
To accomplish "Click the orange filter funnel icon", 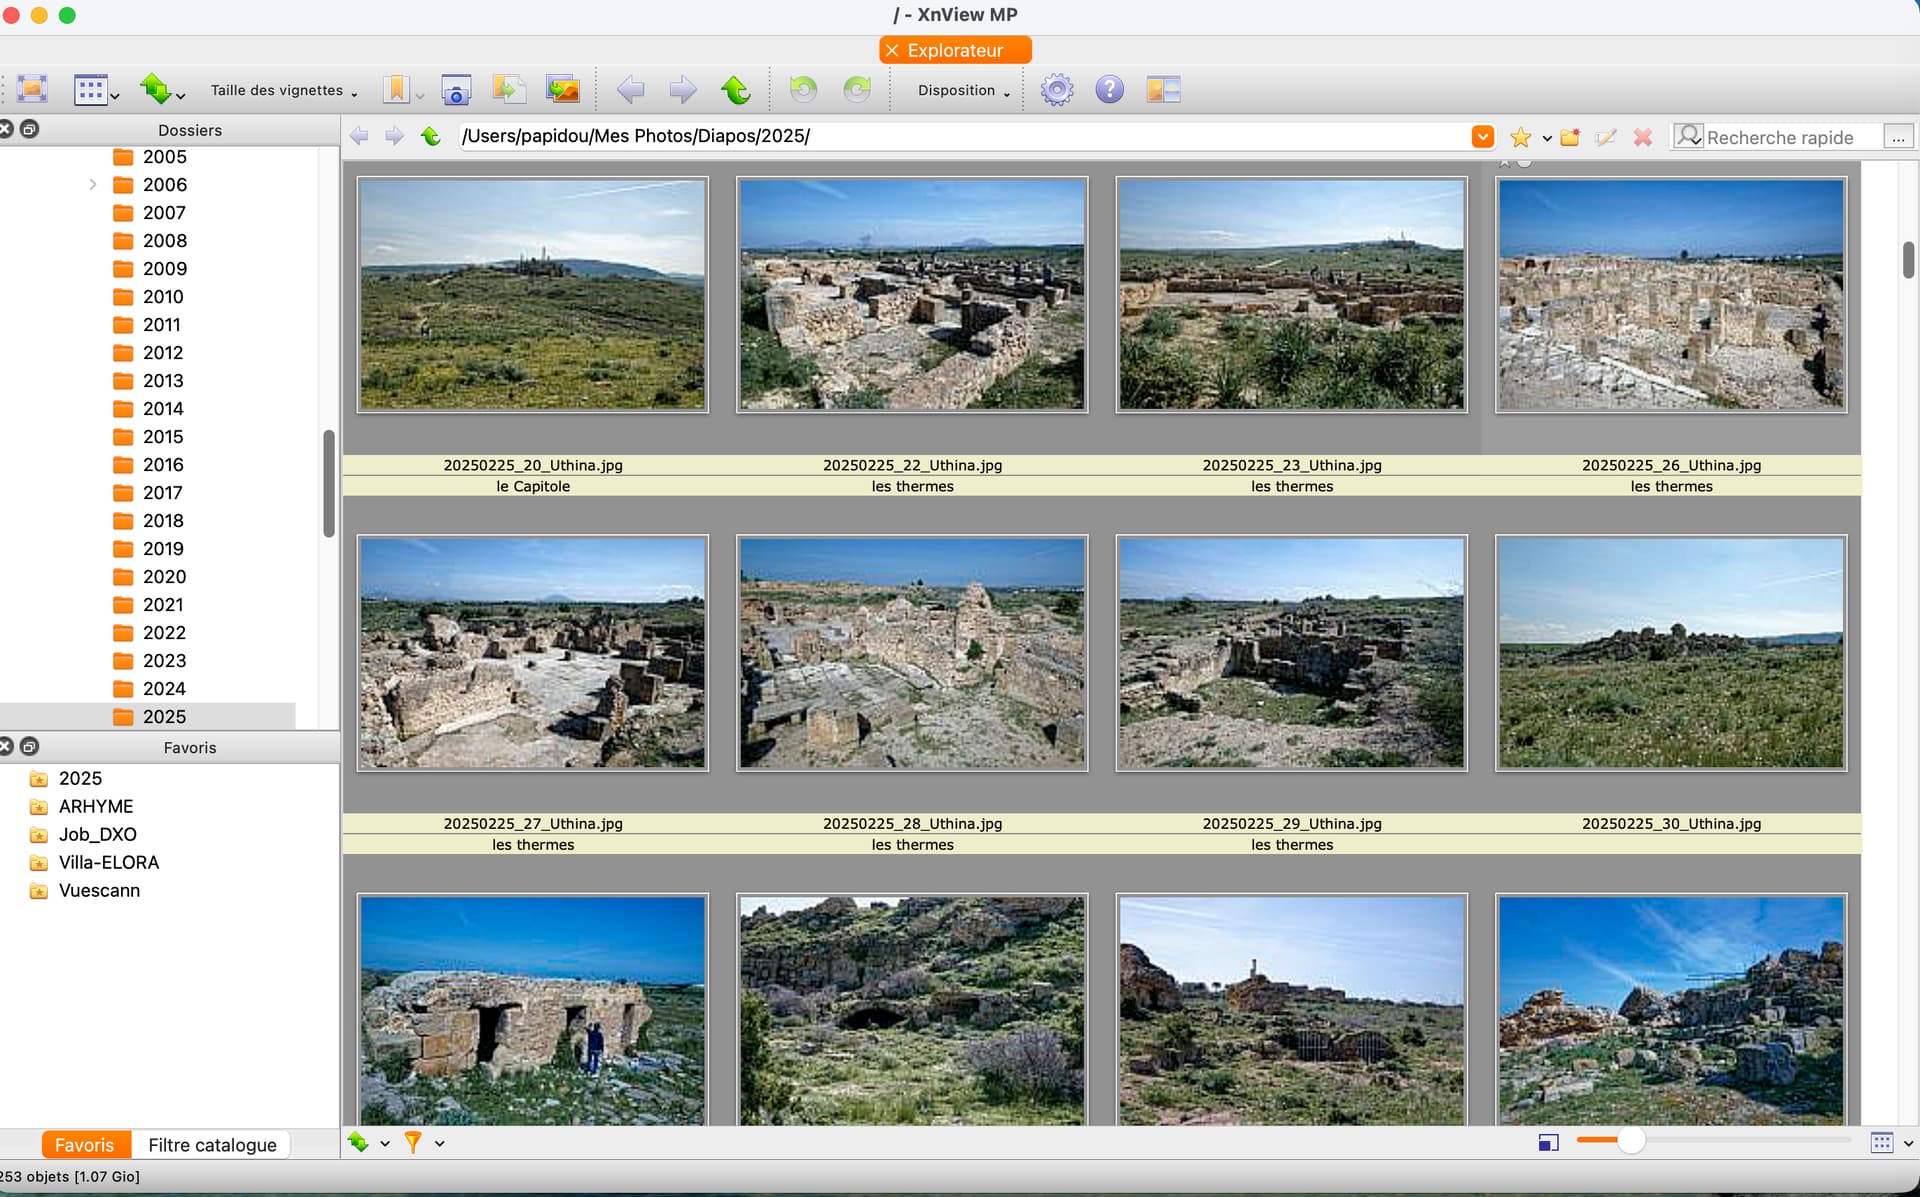I will point(413,1142).
